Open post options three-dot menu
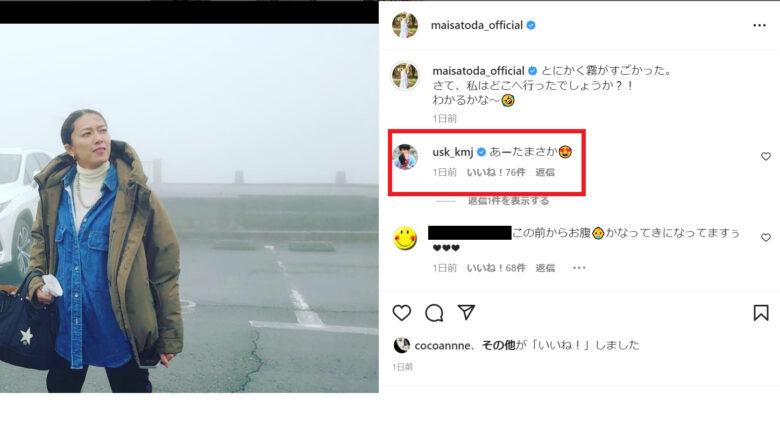This screenshot has height=422, width=780. (759, 25)
